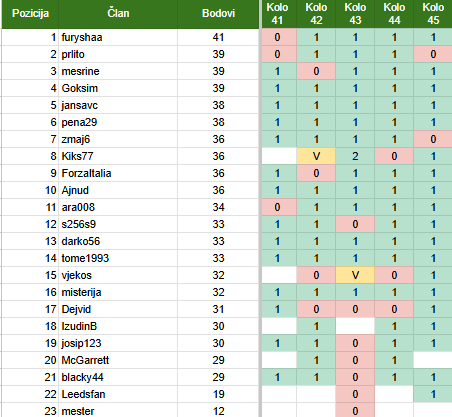Click the furyshaa member name cell

pyautogui.click(x=118, y=37)
